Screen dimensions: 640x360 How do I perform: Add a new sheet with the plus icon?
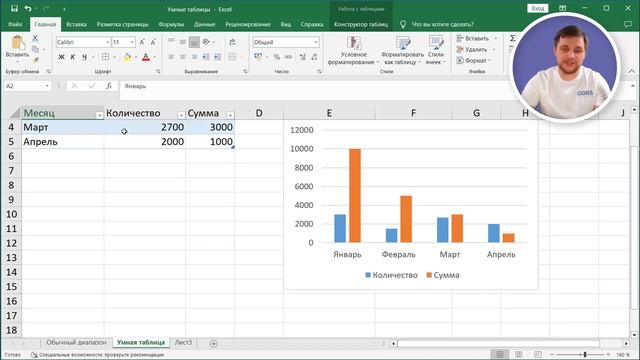213,344
